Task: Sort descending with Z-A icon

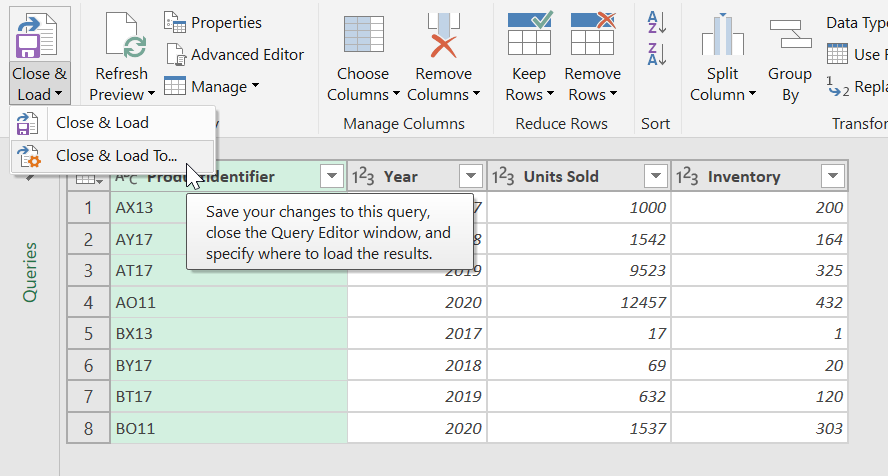Action: [x=656, y=54]
